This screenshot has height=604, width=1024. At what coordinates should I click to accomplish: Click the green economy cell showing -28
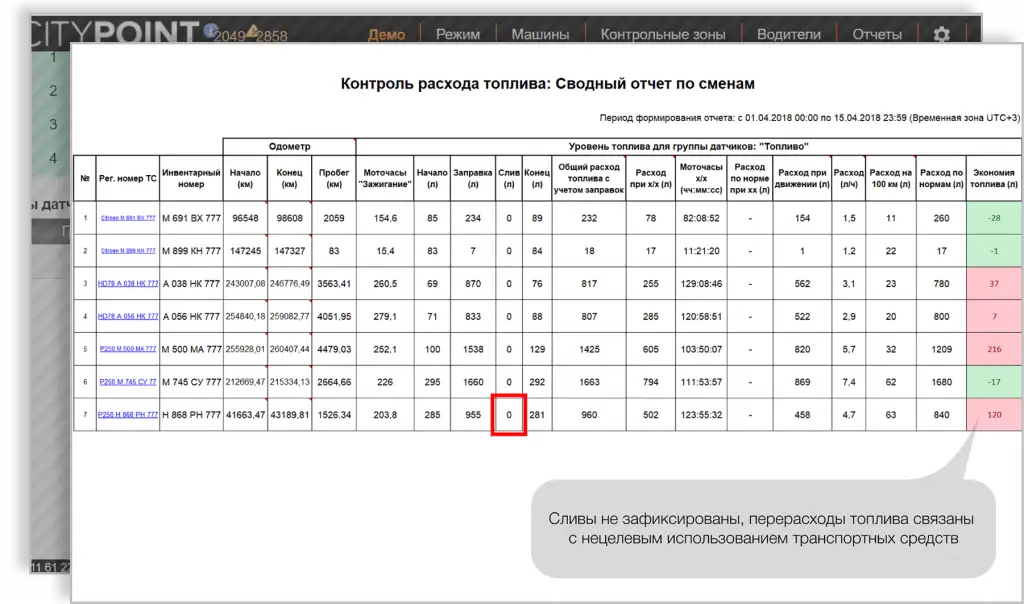994,217
